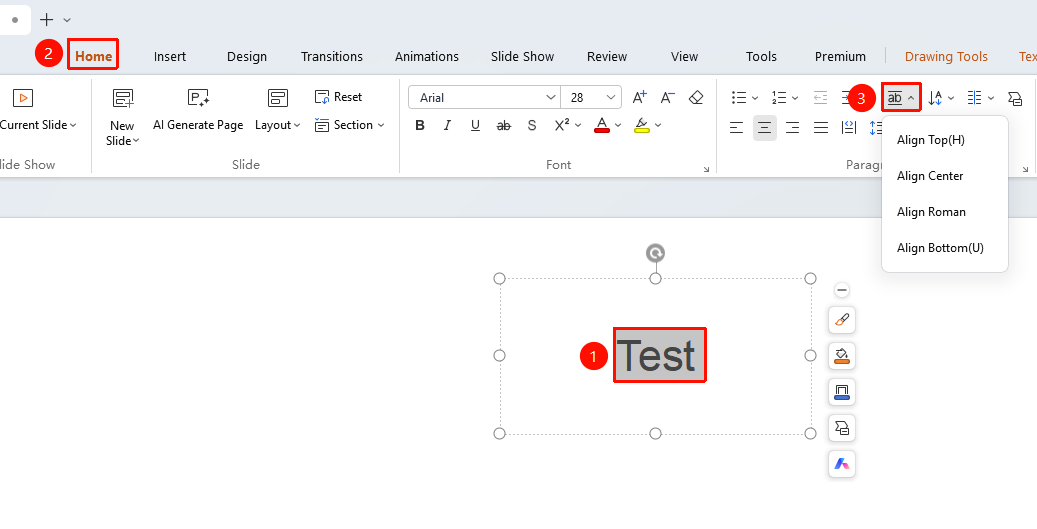This screenshot has width=1037, height=529.
Task: Expand the Layout dropdown
Action: point(298,125)
